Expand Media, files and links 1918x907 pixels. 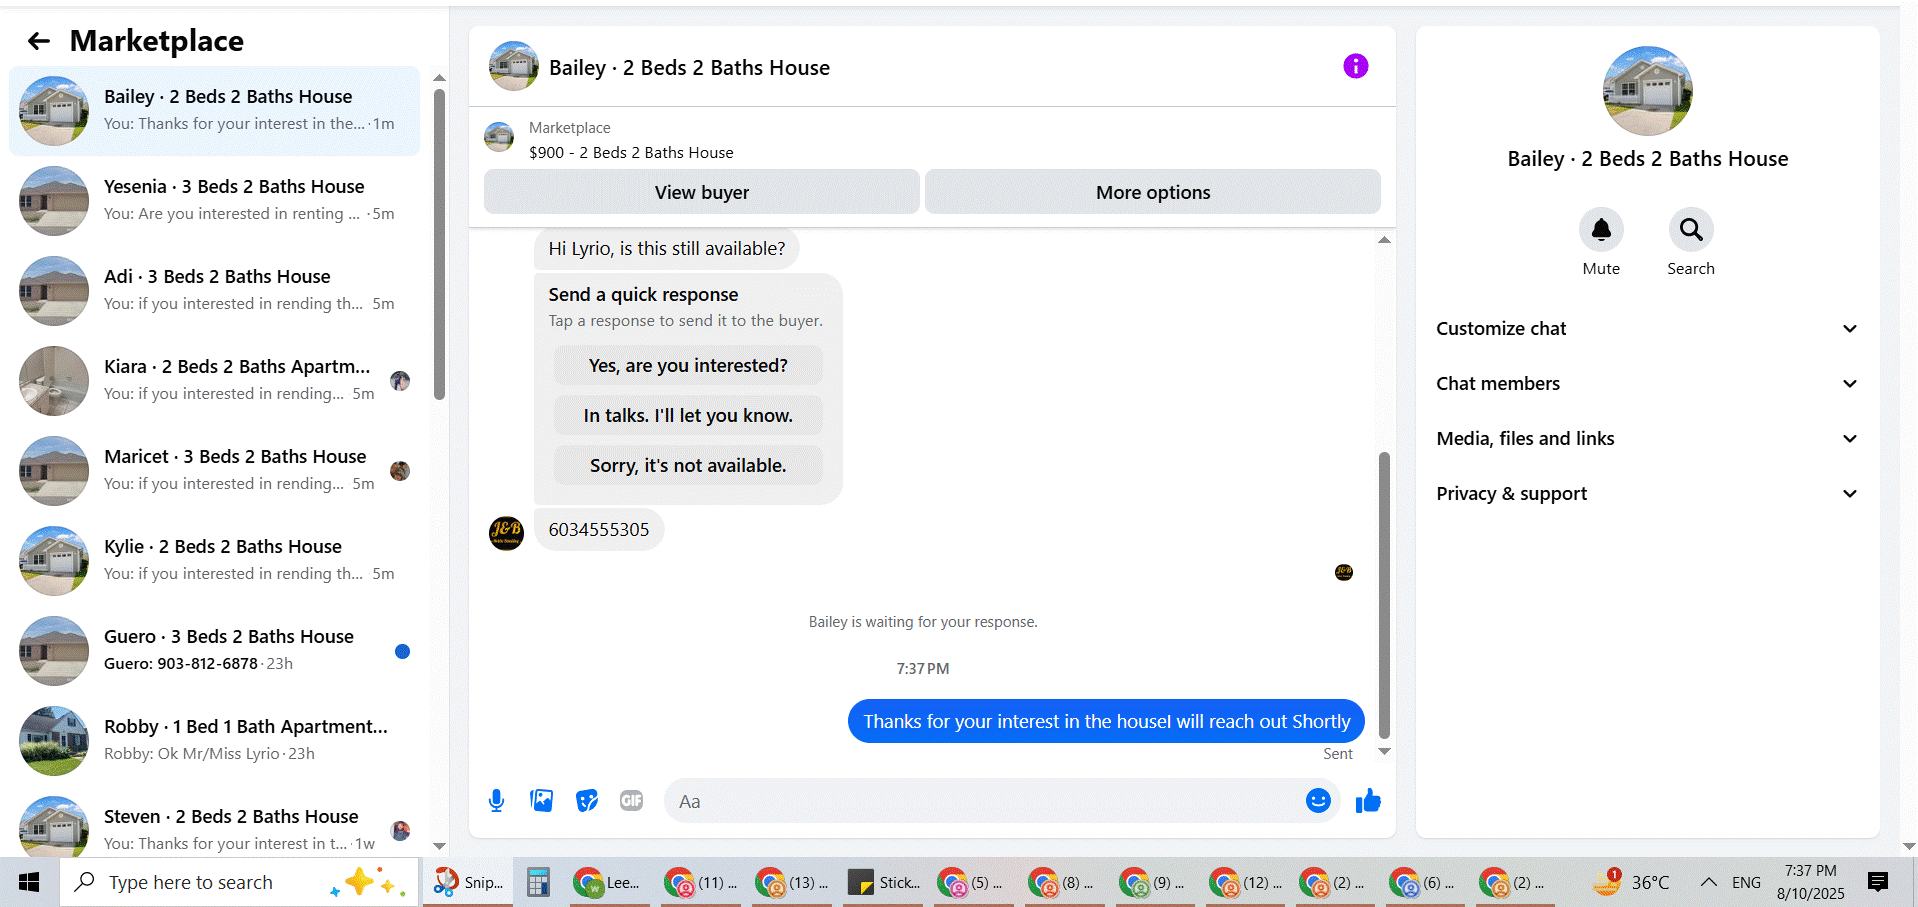(1647, 439)
